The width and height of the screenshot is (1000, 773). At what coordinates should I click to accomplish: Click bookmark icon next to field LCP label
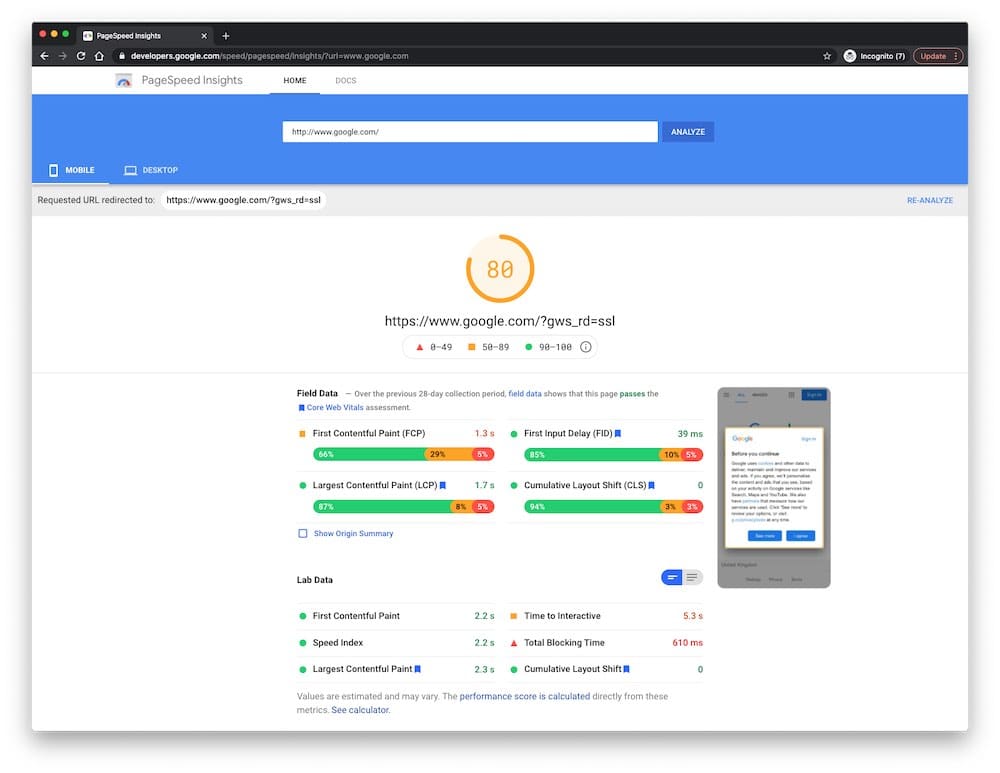443,485
